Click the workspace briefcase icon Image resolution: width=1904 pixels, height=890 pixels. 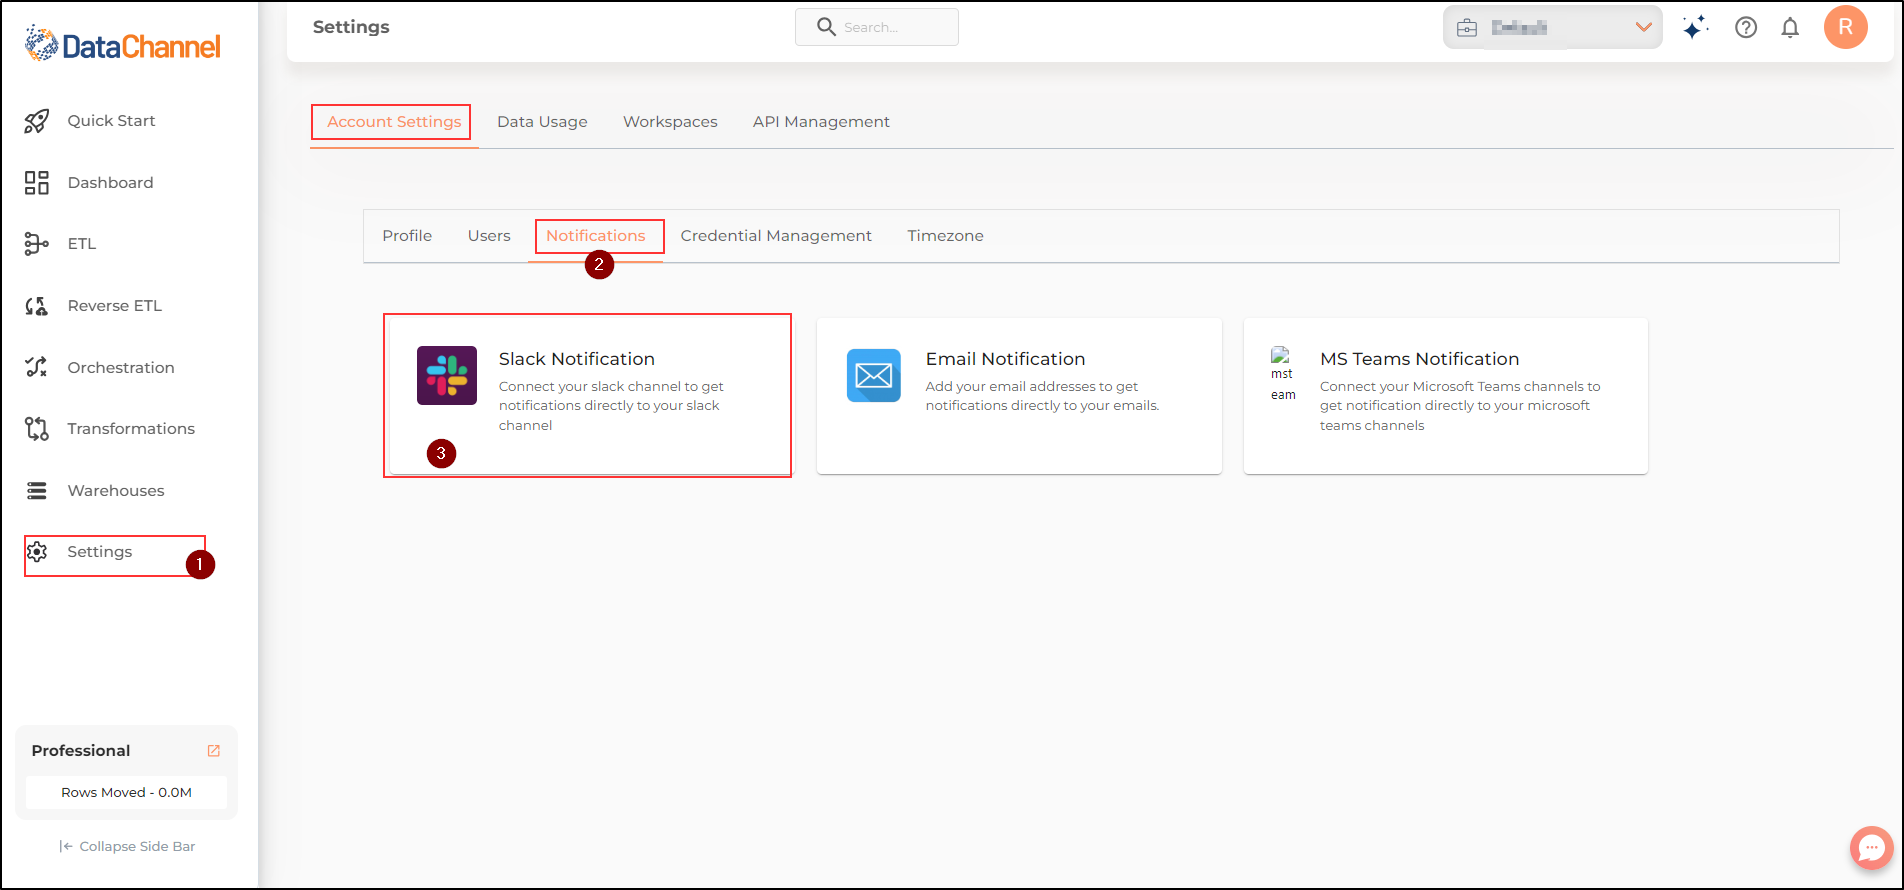click(1467, 28)
